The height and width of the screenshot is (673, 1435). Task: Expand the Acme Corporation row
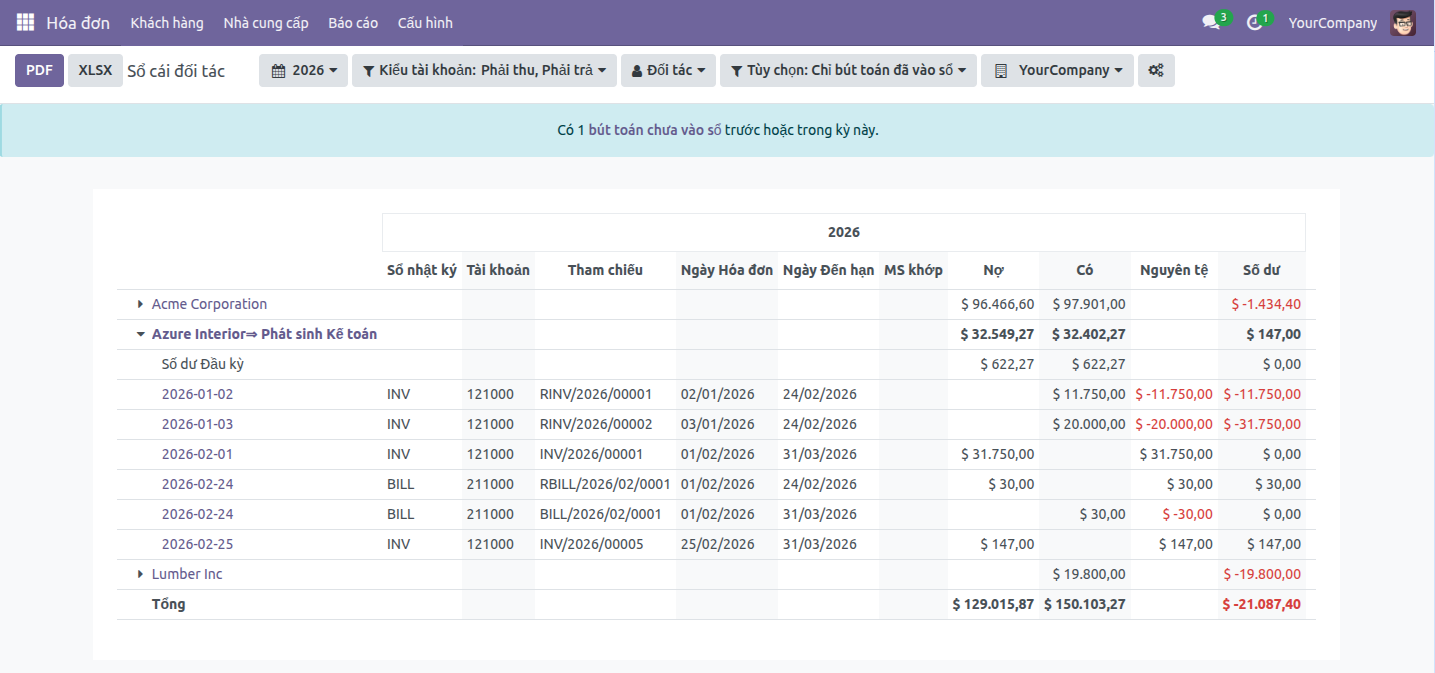(x=140, y=304)
